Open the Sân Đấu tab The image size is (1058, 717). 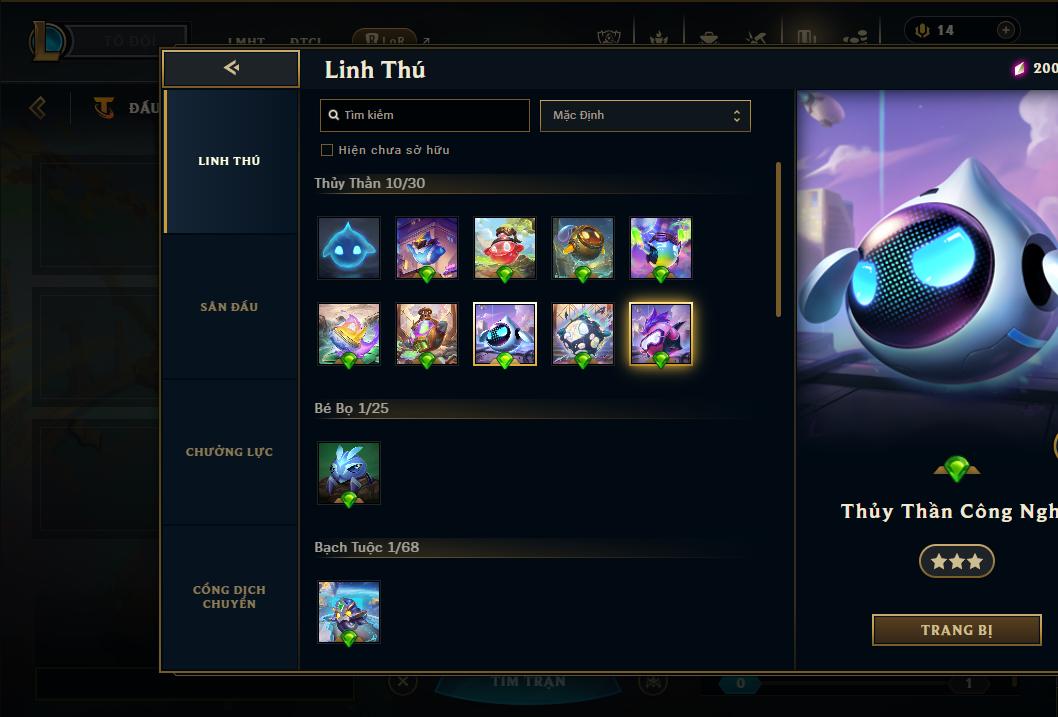click(x=229, y=307)
